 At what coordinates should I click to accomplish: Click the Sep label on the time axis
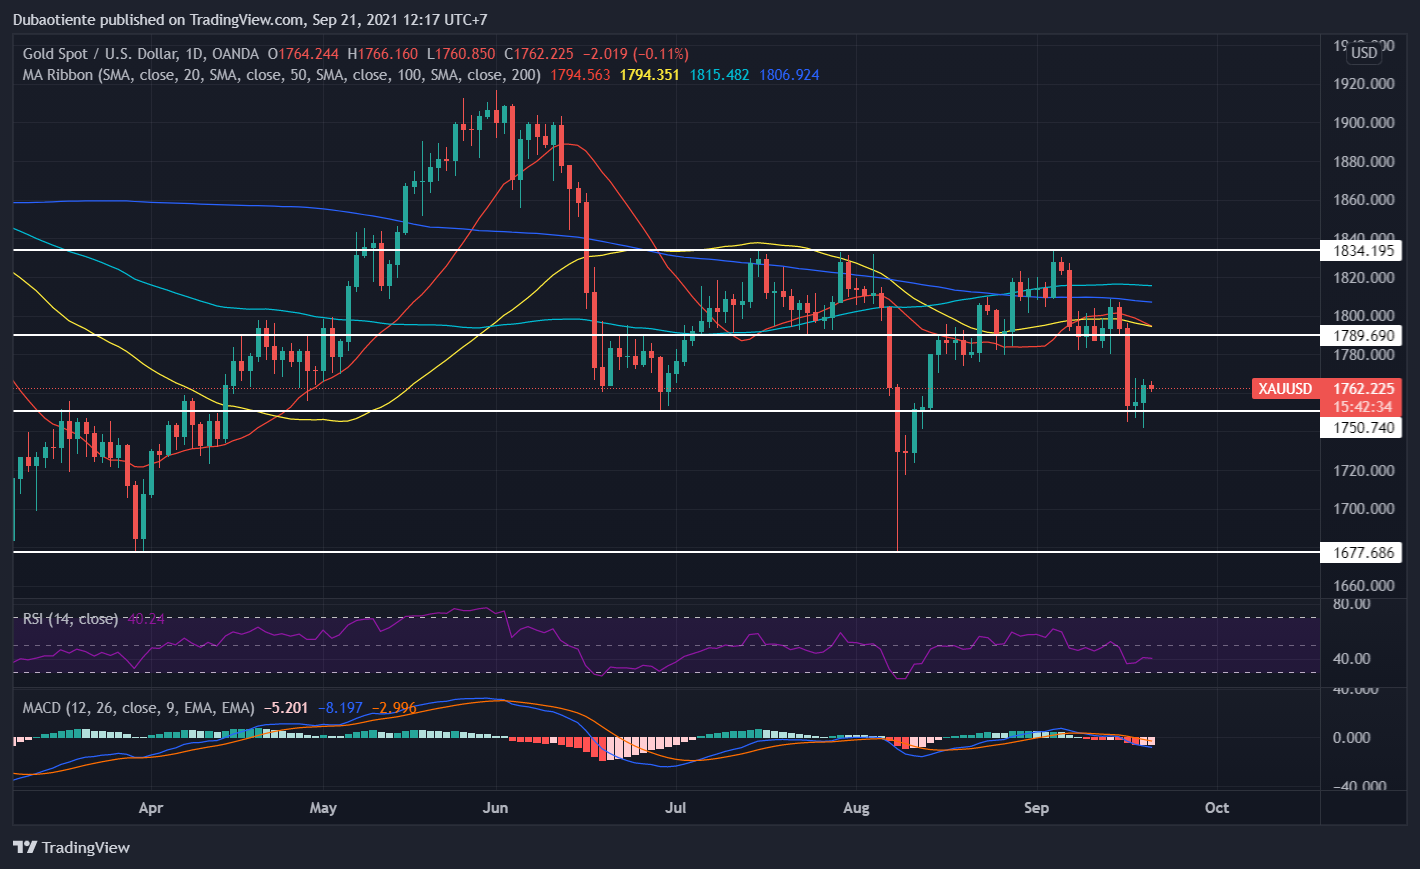(1037, 808)
